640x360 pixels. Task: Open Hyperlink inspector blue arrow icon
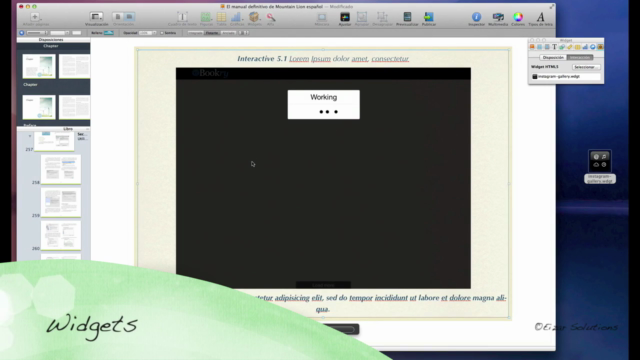593,47
